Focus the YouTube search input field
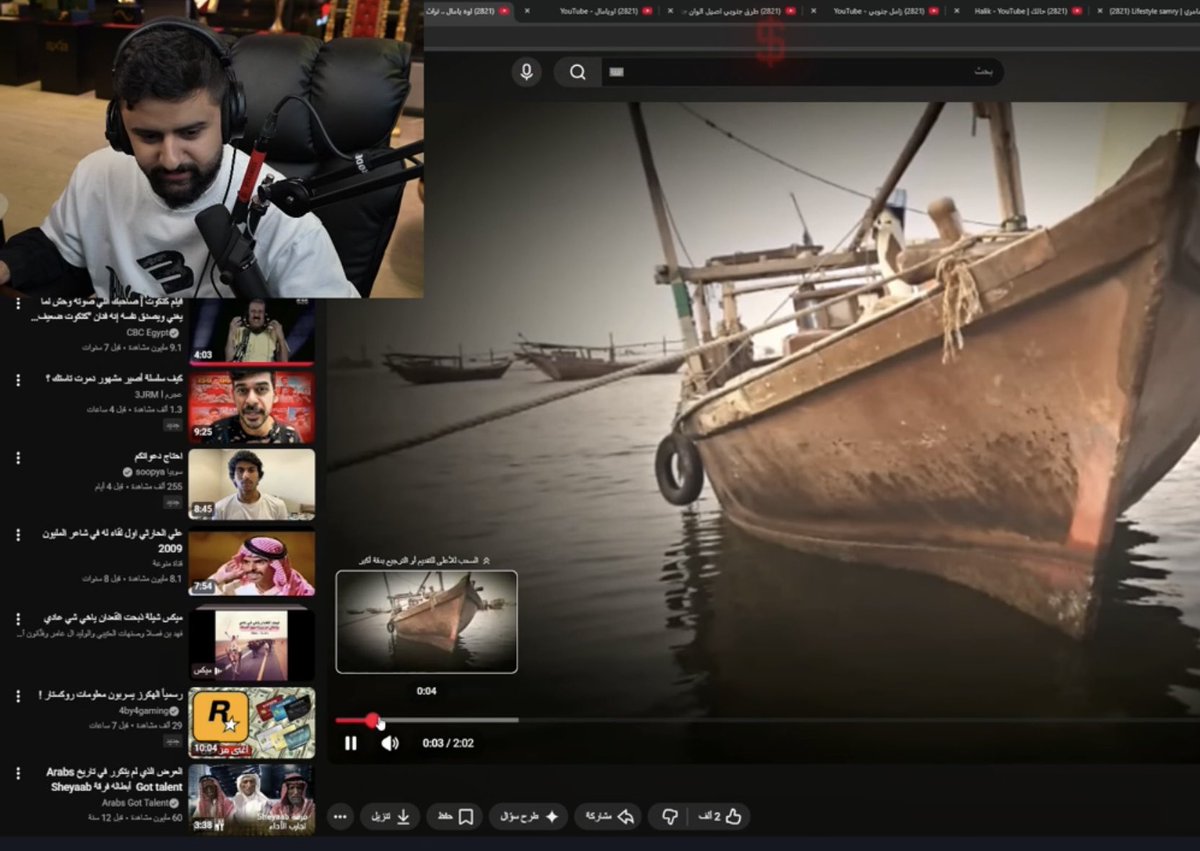 point(802,72)
